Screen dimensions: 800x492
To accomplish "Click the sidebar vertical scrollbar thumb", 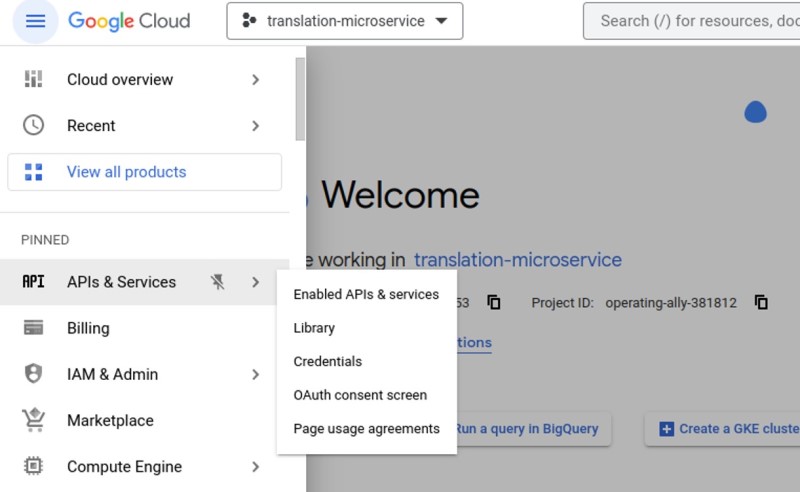I will (x=300, y=99).
